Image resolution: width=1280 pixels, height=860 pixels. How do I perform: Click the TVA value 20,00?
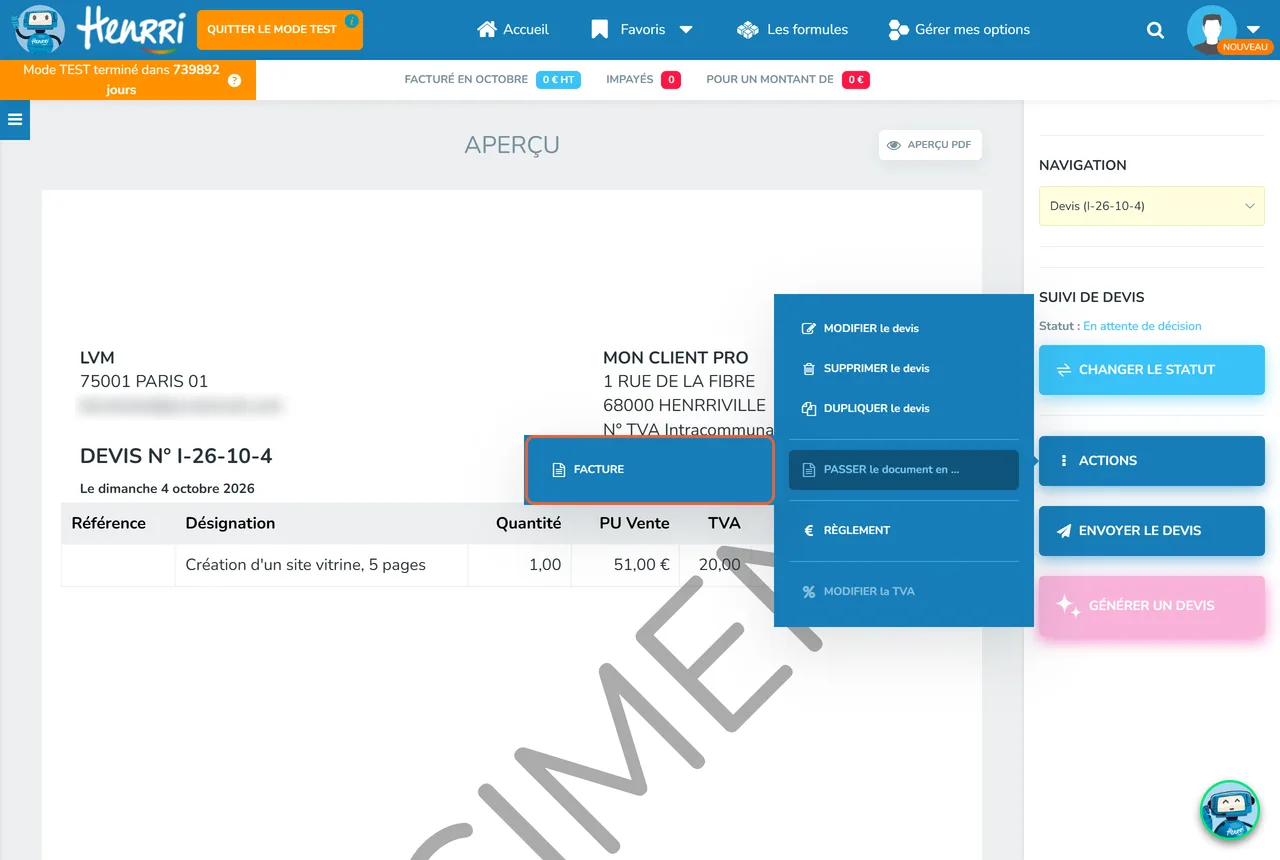pos(720,565)
